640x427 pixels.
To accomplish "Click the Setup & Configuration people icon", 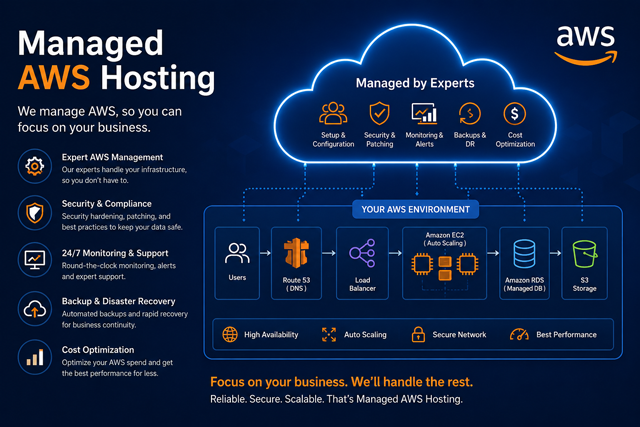I will tap(333, 113).
